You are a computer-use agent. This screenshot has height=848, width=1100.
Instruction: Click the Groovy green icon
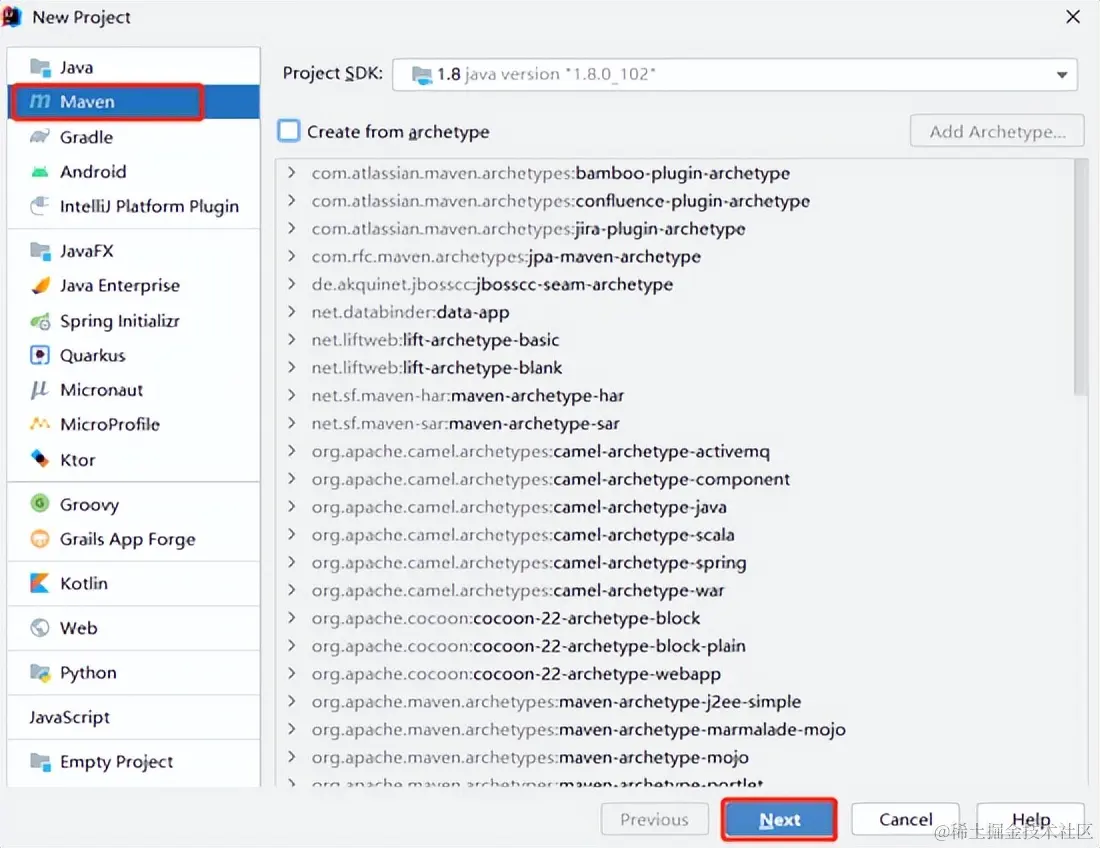point(40,504)
